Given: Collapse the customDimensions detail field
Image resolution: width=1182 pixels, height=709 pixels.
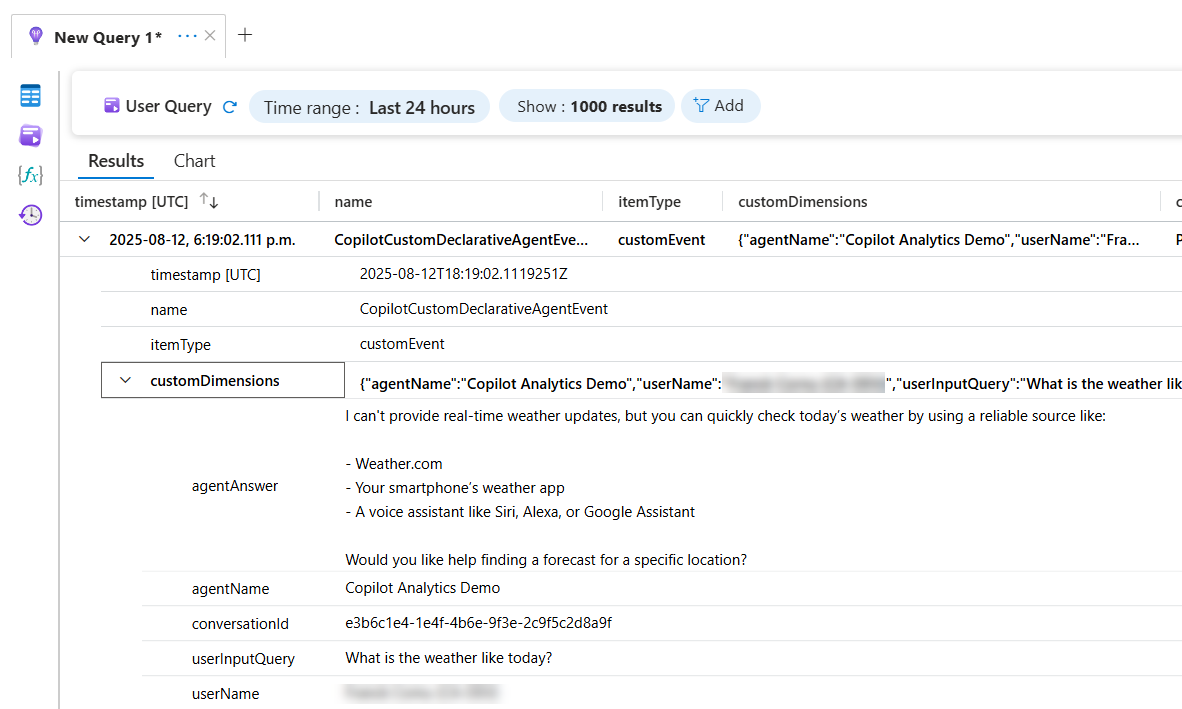Looking at the screenshot, I should click(125, 380).
